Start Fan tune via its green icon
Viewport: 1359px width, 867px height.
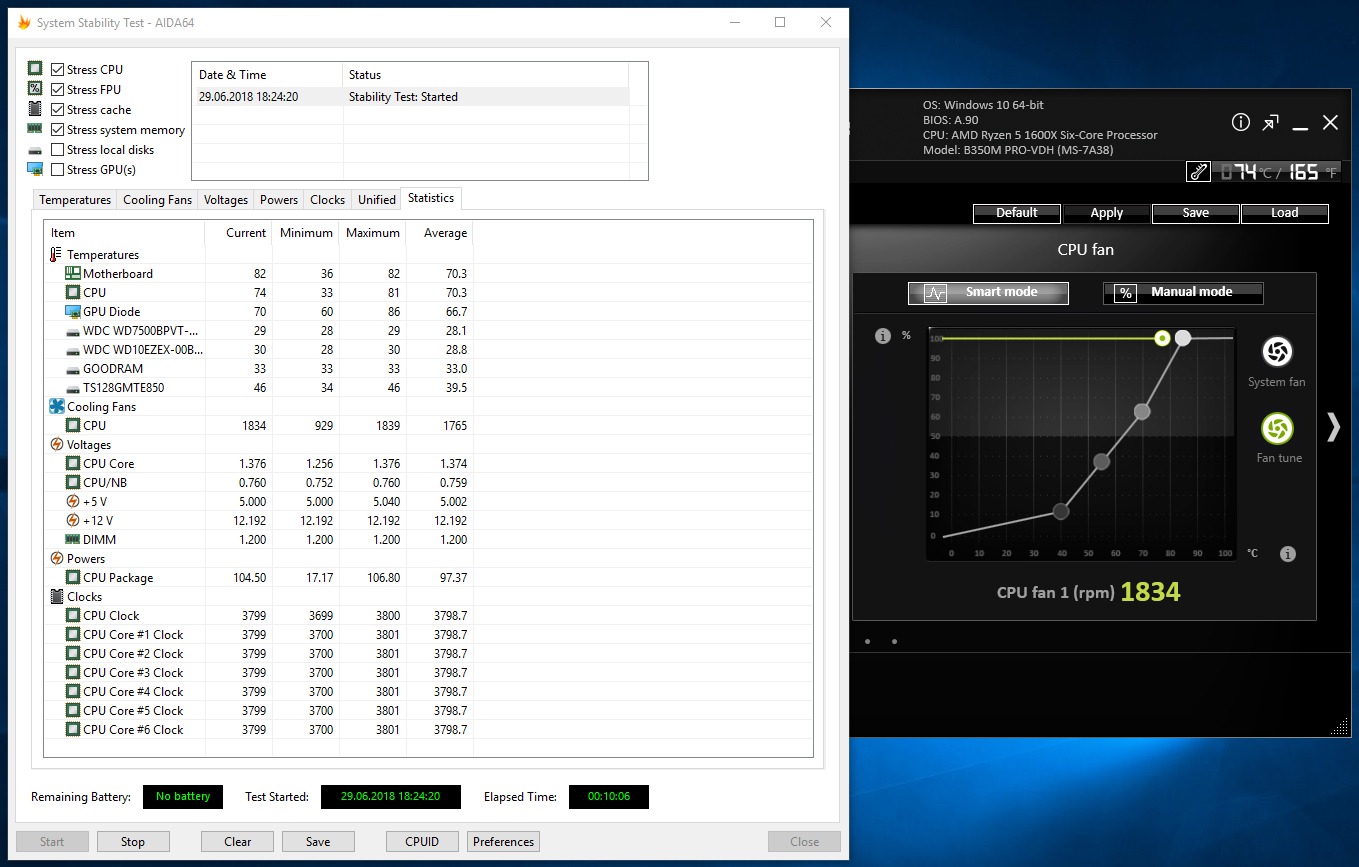coord(1277,429)
